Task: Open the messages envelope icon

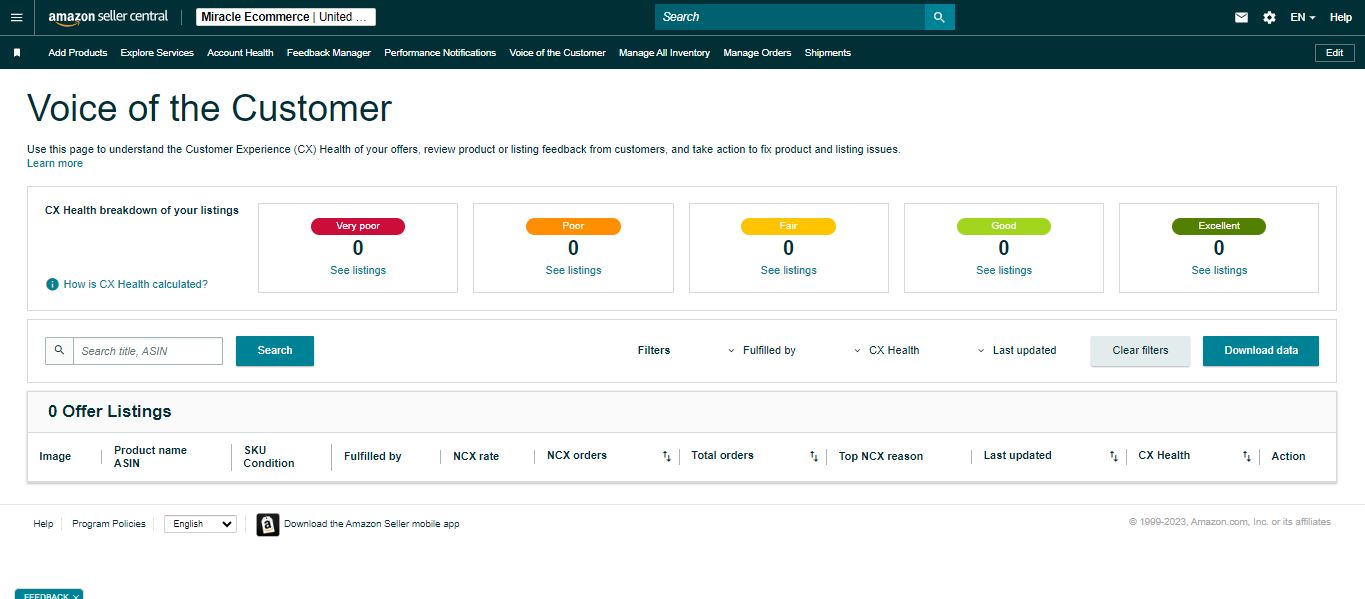Action: [x=1241, y=17]
